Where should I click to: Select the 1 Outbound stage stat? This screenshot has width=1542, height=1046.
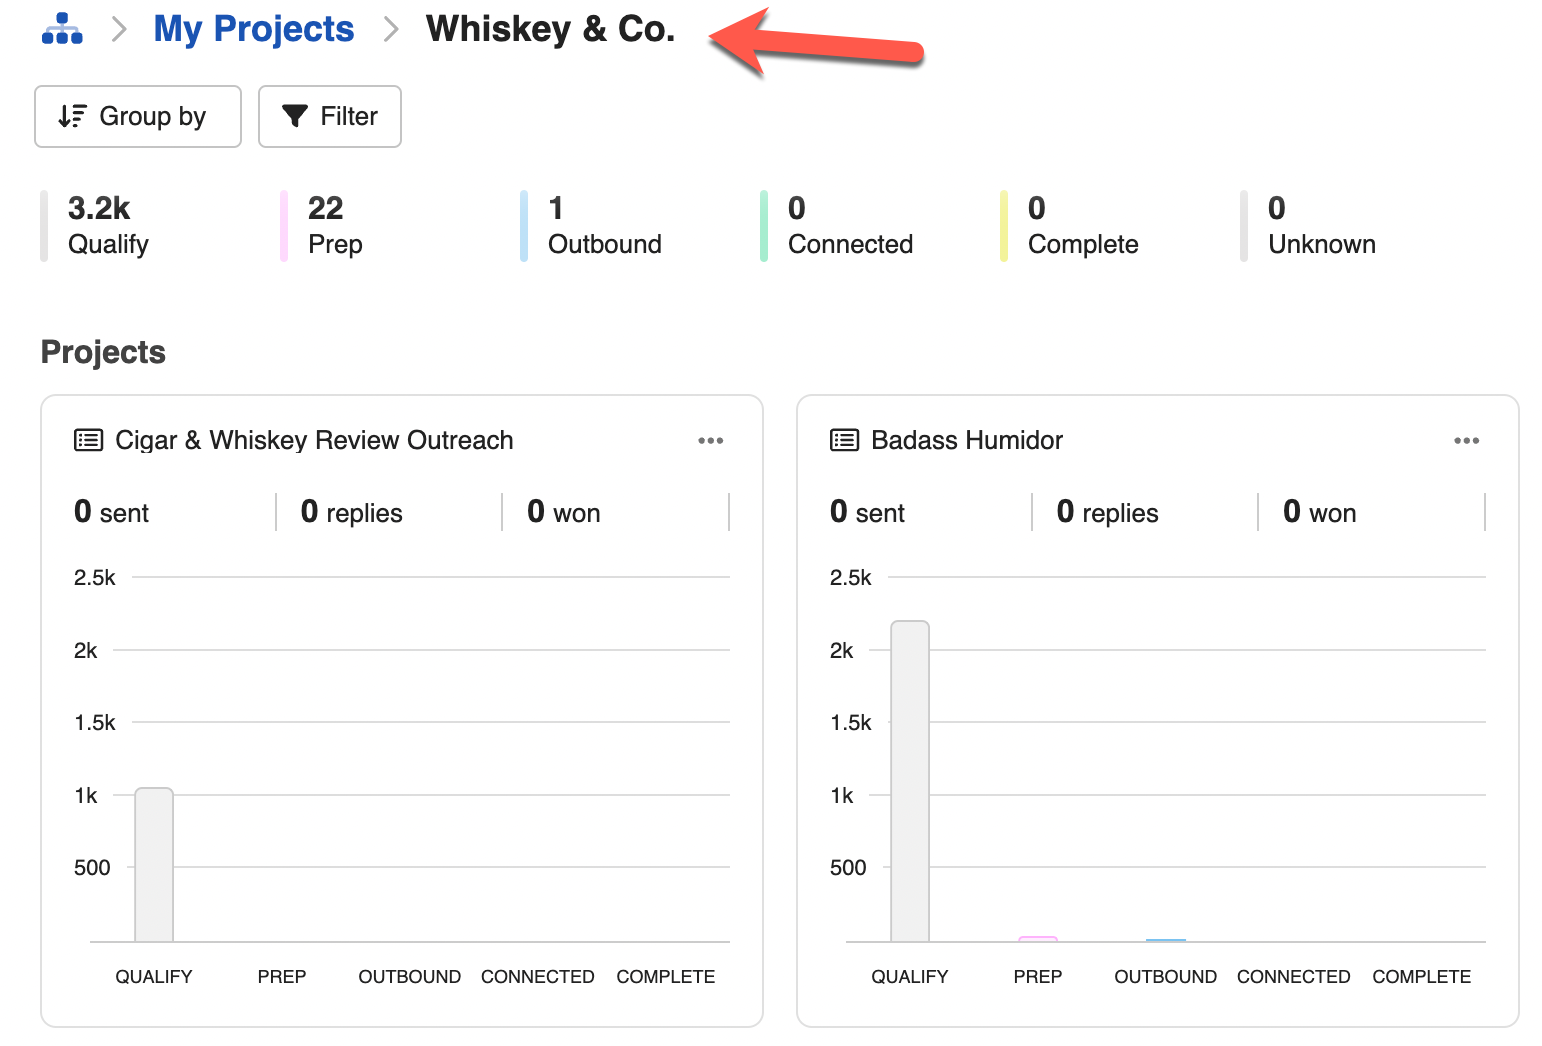pyautogui.click(x=604, y=226)
